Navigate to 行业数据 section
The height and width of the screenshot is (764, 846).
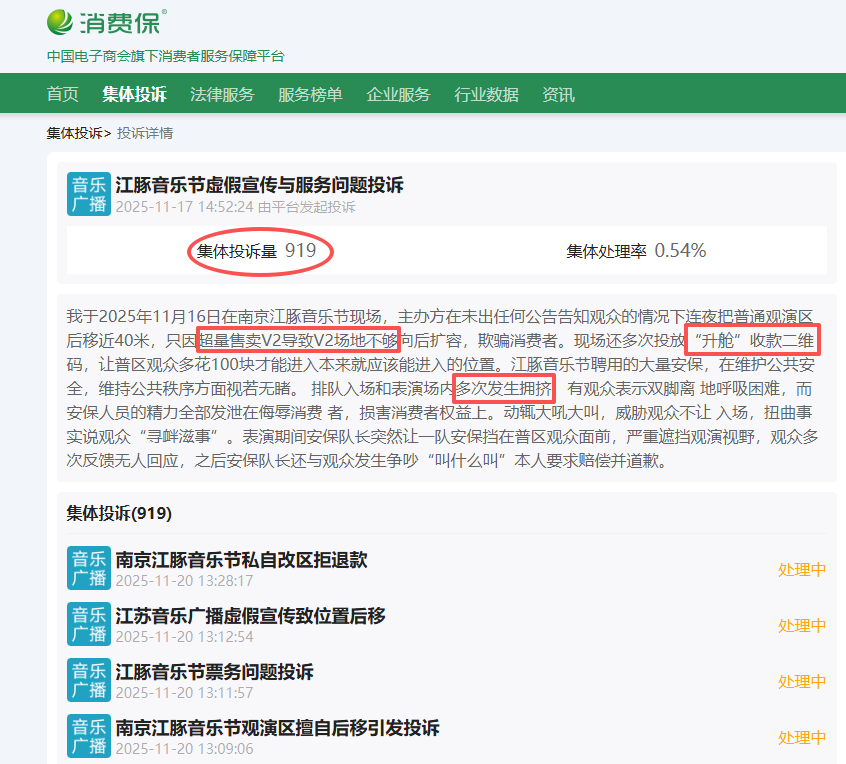(x=486, y=95)
